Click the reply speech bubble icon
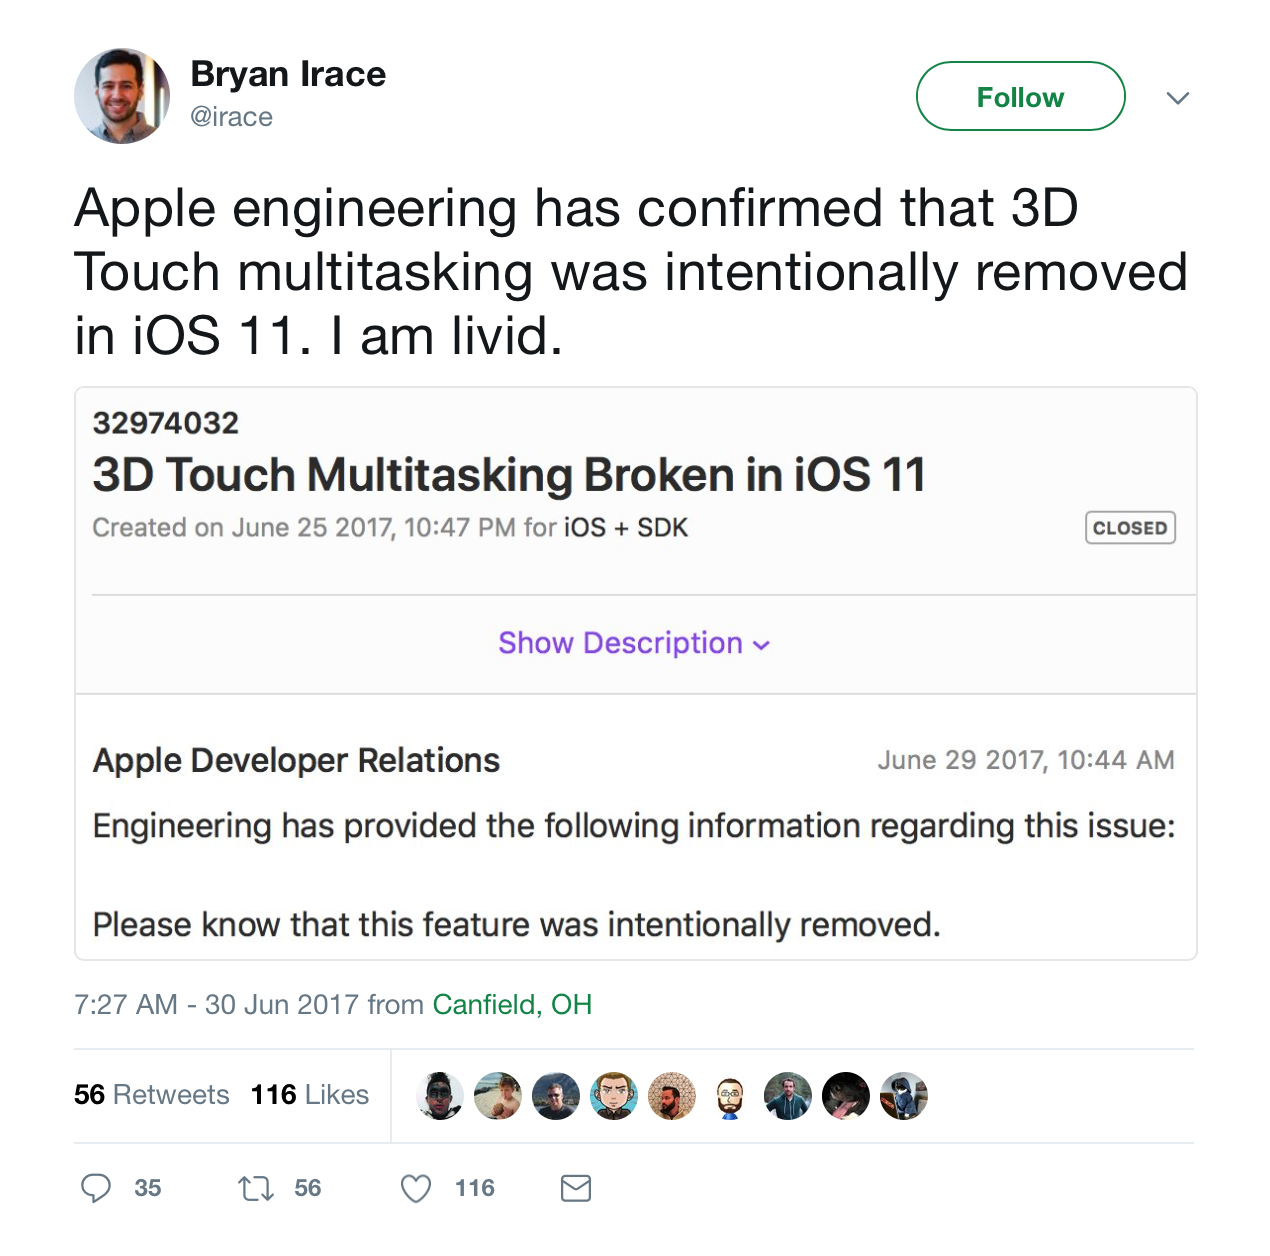Viewport: 1270px width, 1256px height. coord(96,1188)
